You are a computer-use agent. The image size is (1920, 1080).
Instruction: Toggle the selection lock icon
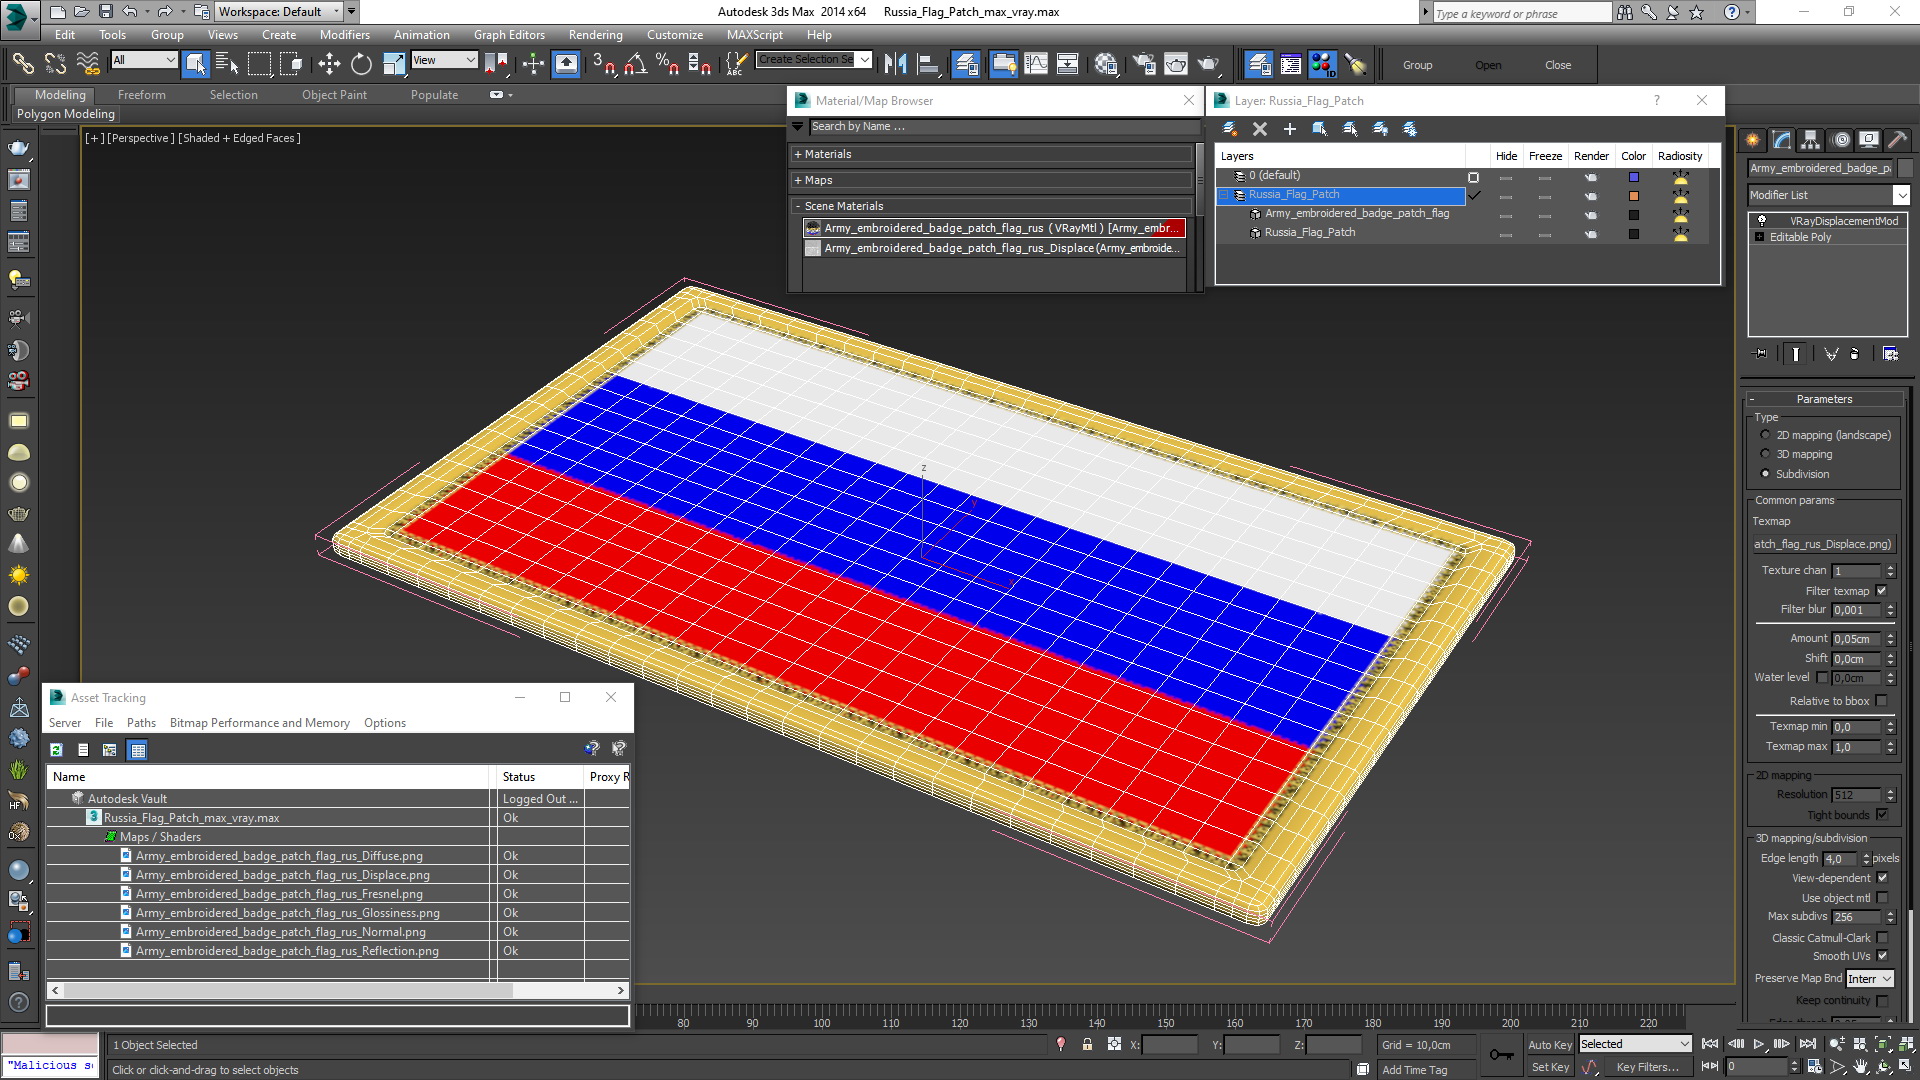click(x=1087, y=1044)
